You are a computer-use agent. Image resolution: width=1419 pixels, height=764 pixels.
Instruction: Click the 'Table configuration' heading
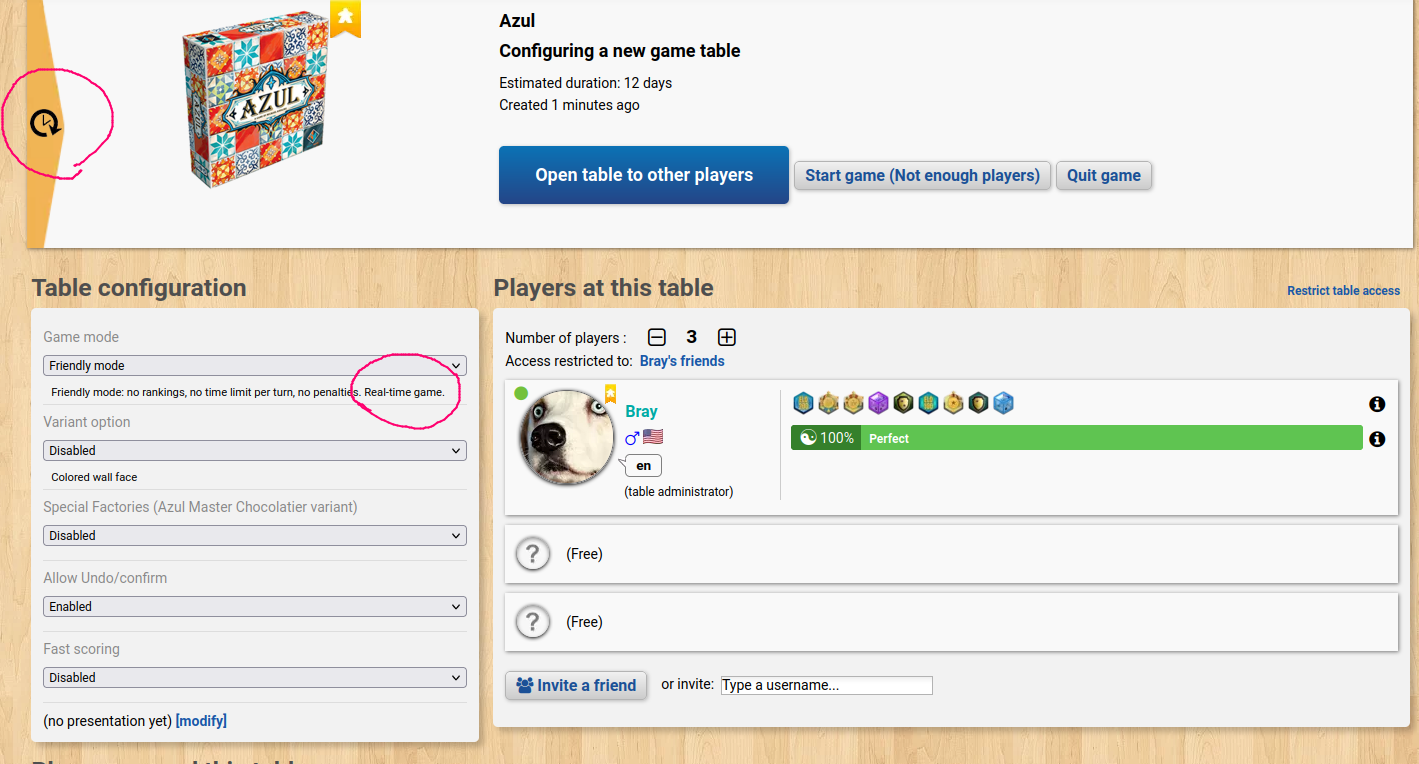(x=139, y=288)
